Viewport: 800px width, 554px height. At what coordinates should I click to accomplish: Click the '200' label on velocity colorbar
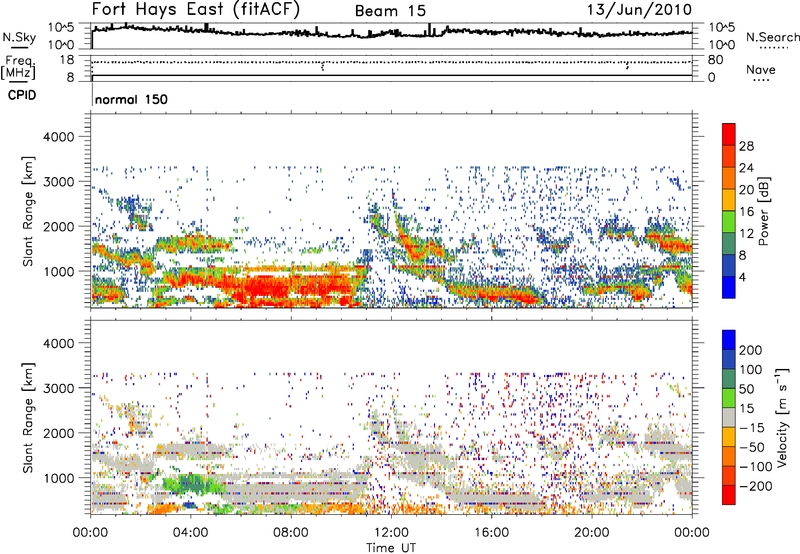tap(751, 350)
